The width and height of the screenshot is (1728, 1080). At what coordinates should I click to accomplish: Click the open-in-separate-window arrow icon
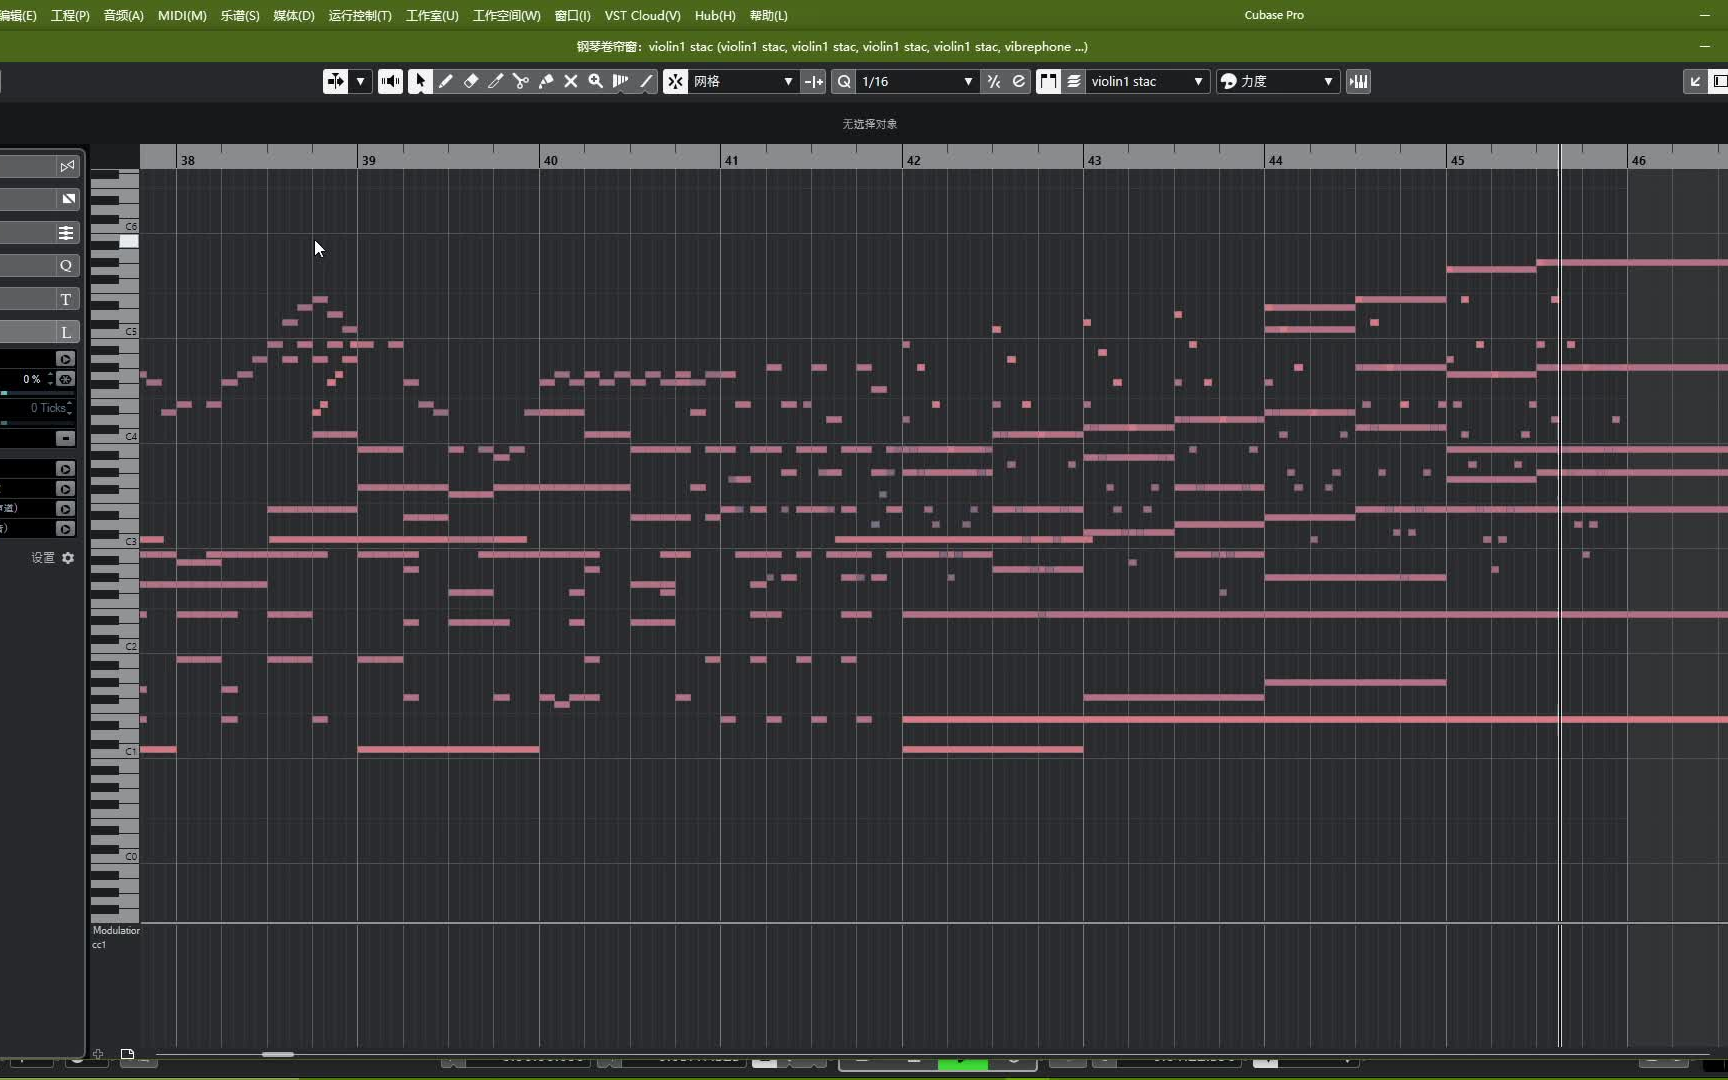pyautogui.click(x=1695, y=81)
